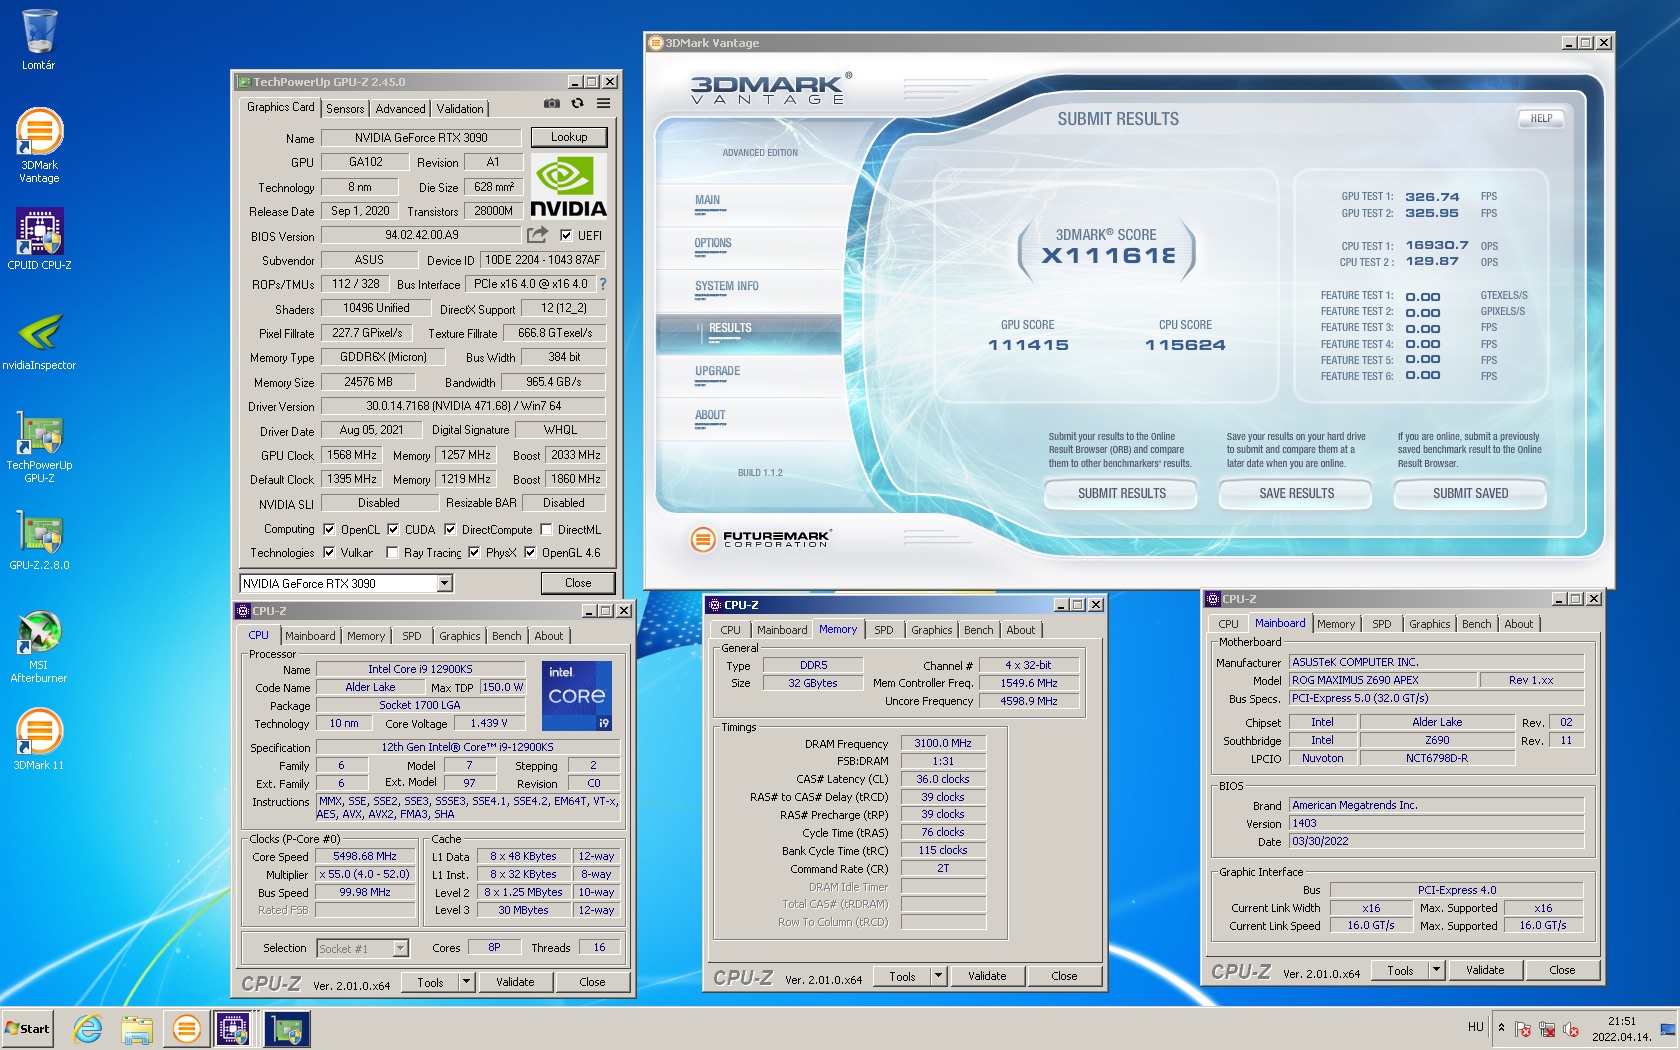Click GPU-Z refresh icon
This screenshot has width=1680, height=1050.
pos(577,103)
